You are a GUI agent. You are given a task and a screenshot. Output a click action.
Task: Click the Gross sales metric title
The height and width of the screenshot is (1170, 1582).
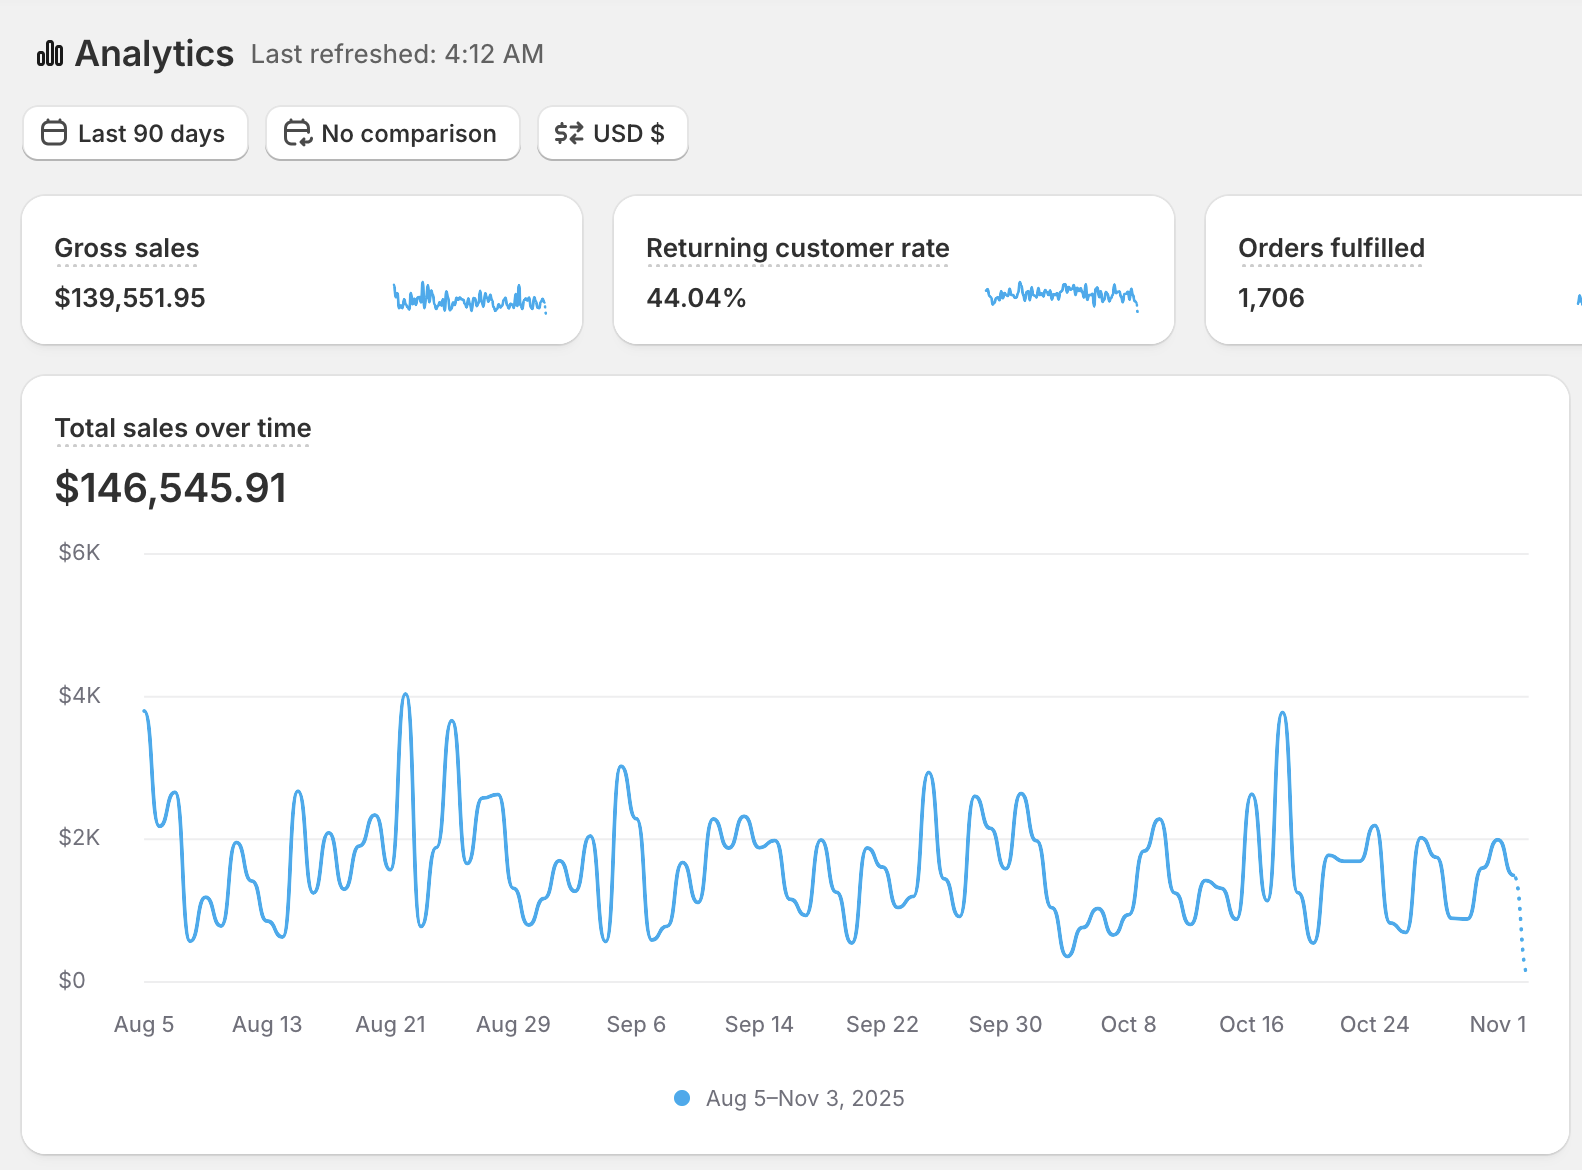coord(127,248)
